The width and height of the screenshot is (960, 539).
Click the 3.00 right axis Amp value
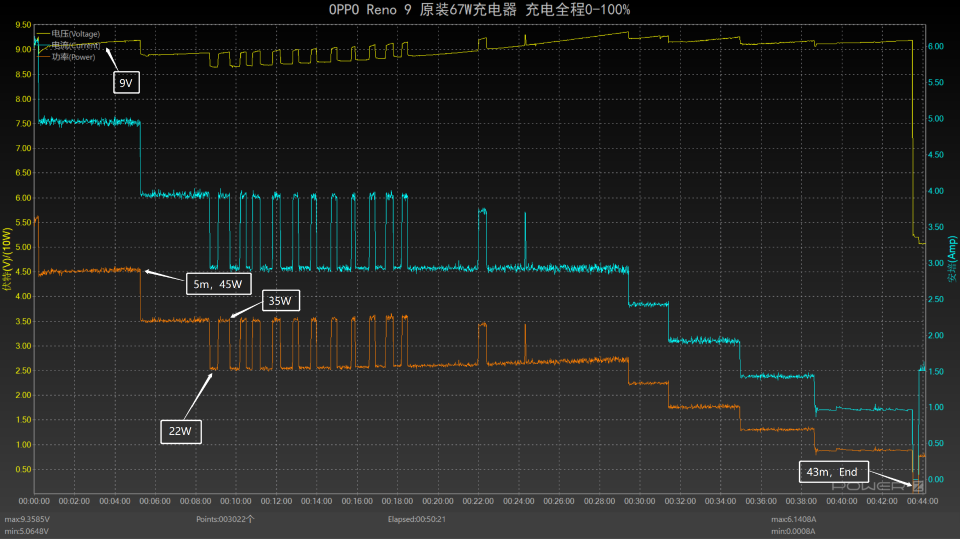click(936, 263)
